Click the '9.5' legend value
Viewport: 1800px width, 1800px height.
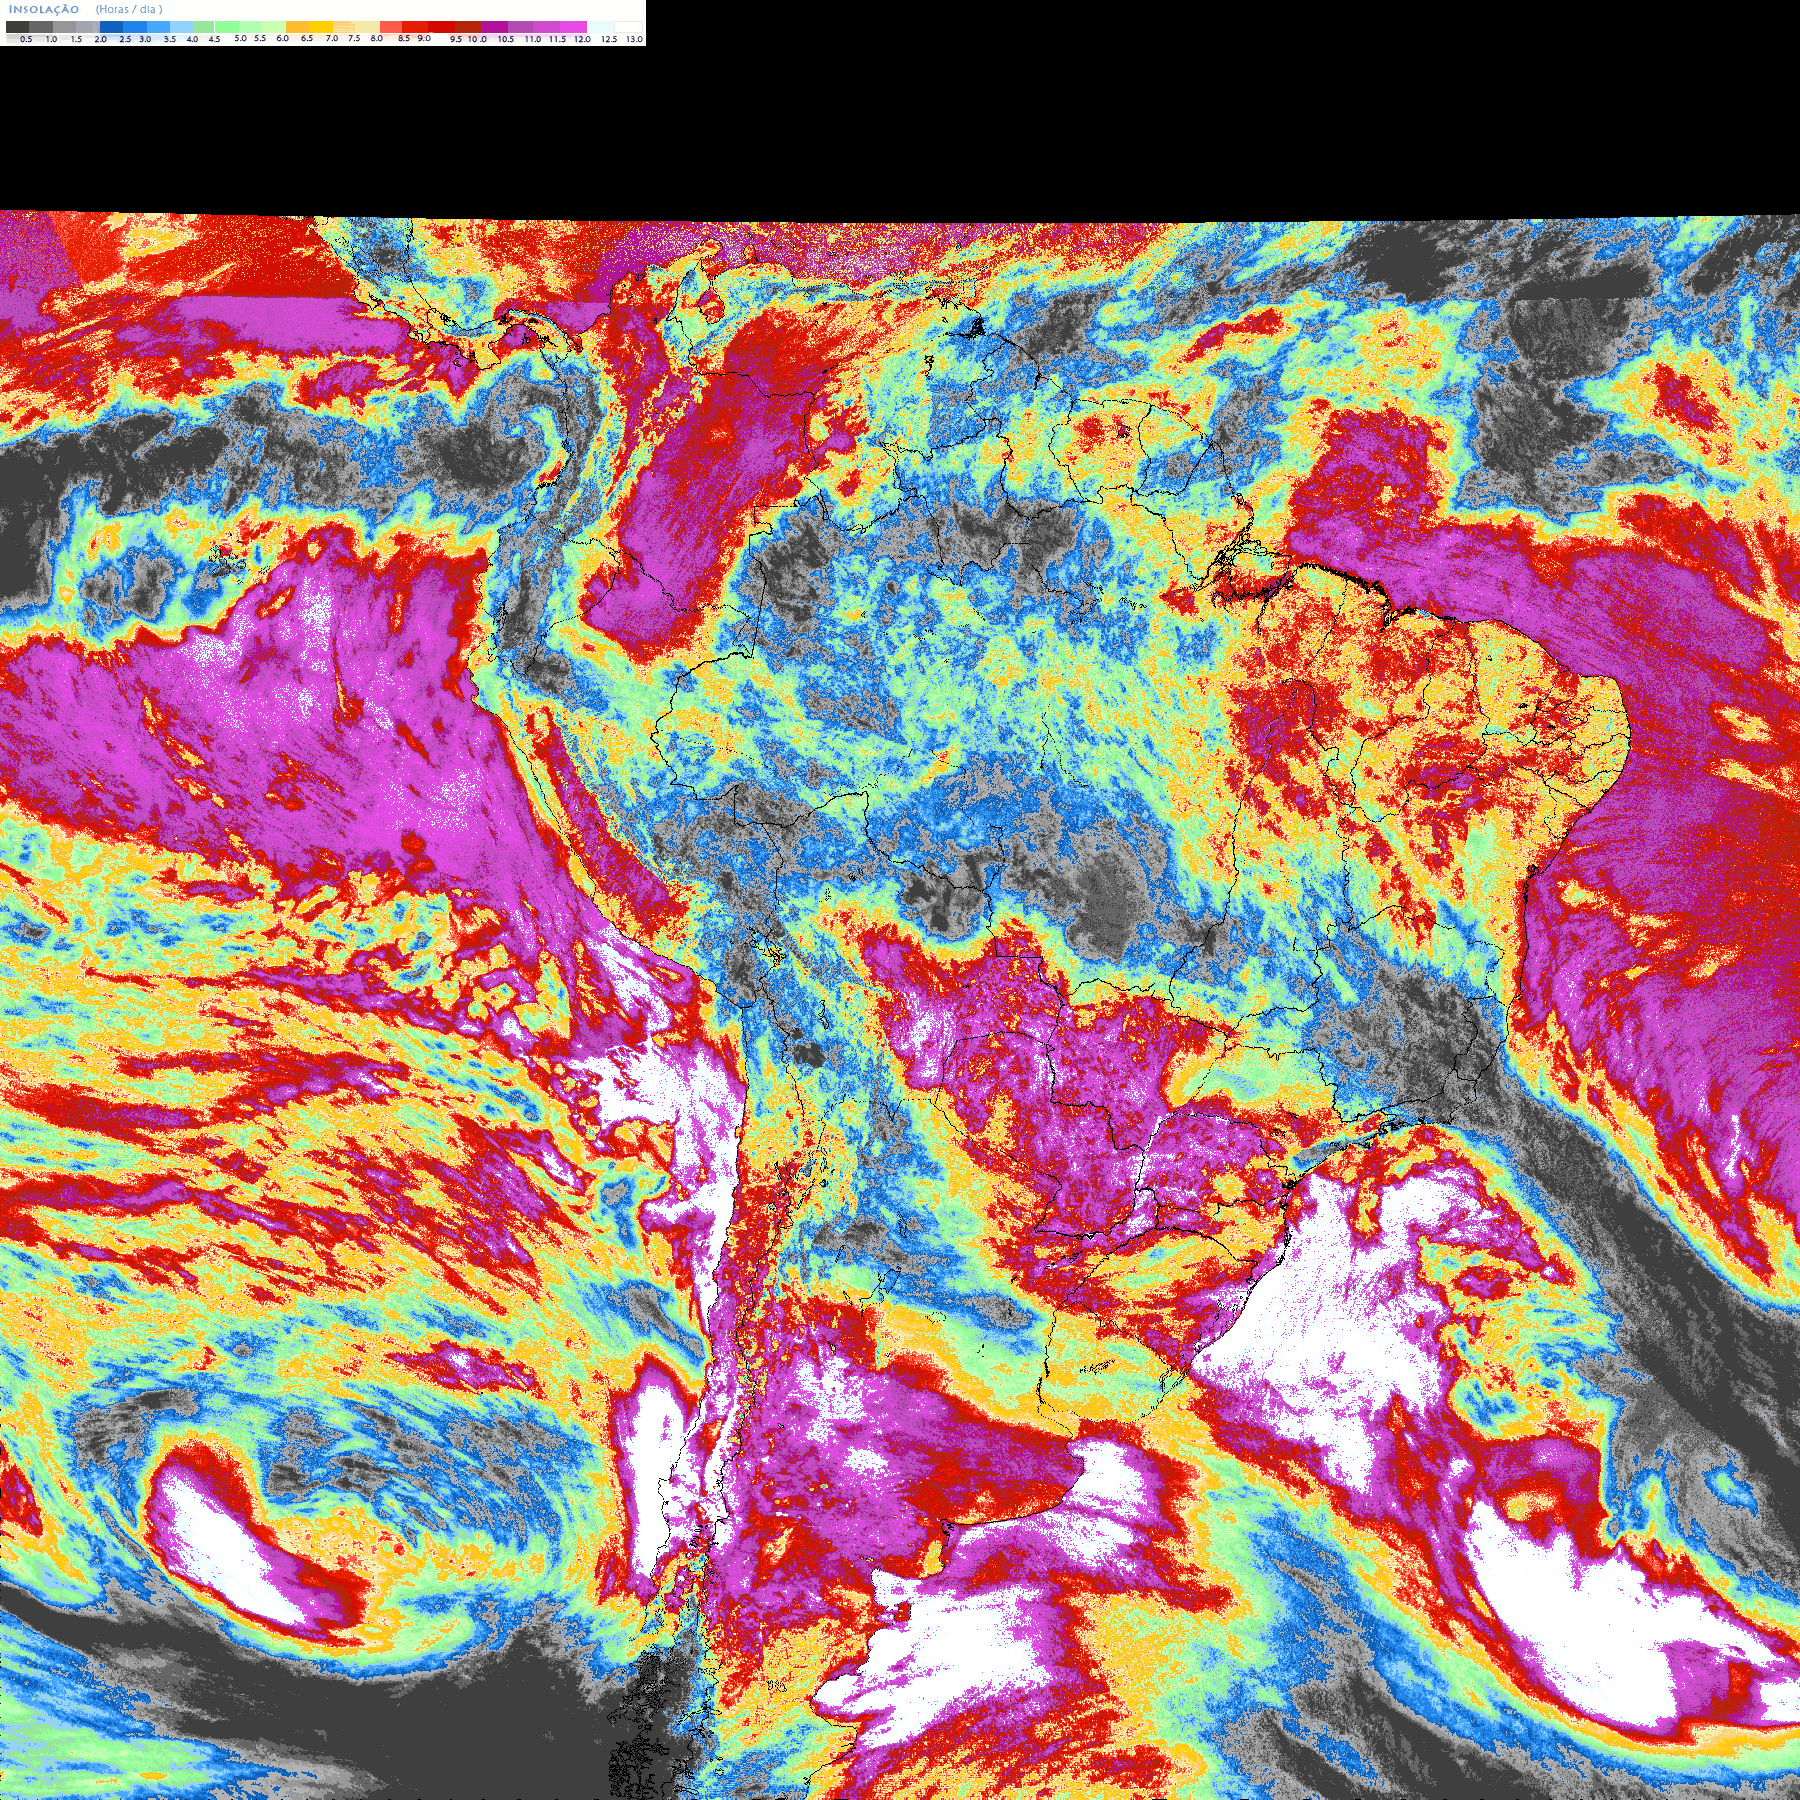pos(456,39)
